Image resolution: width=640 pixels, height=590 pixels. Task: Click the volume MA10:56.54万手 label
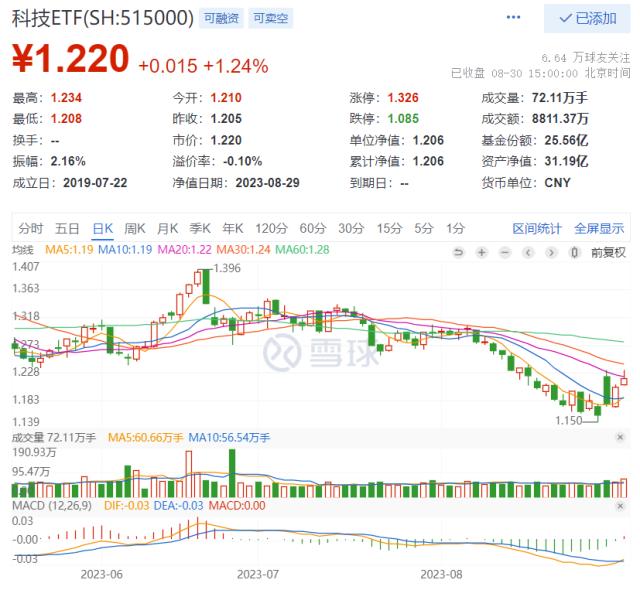(229, 438)
